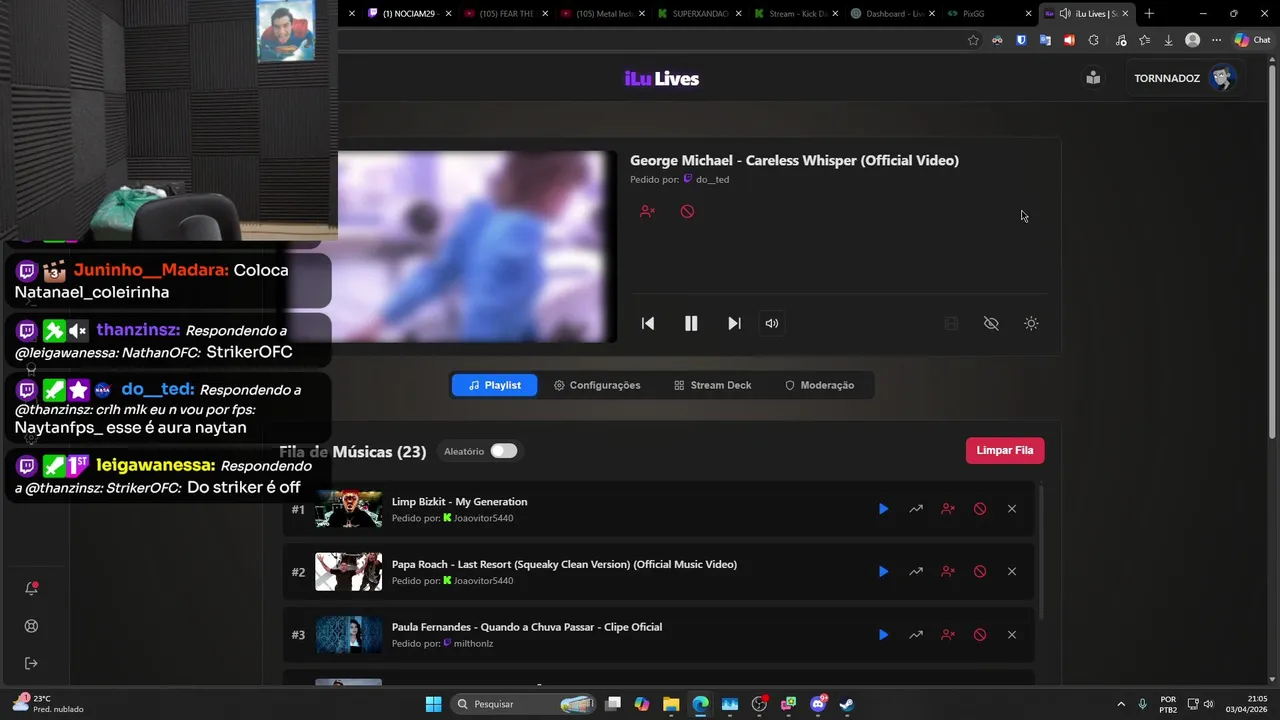Open File Explorer from the taskbar

tap(671, 704)
